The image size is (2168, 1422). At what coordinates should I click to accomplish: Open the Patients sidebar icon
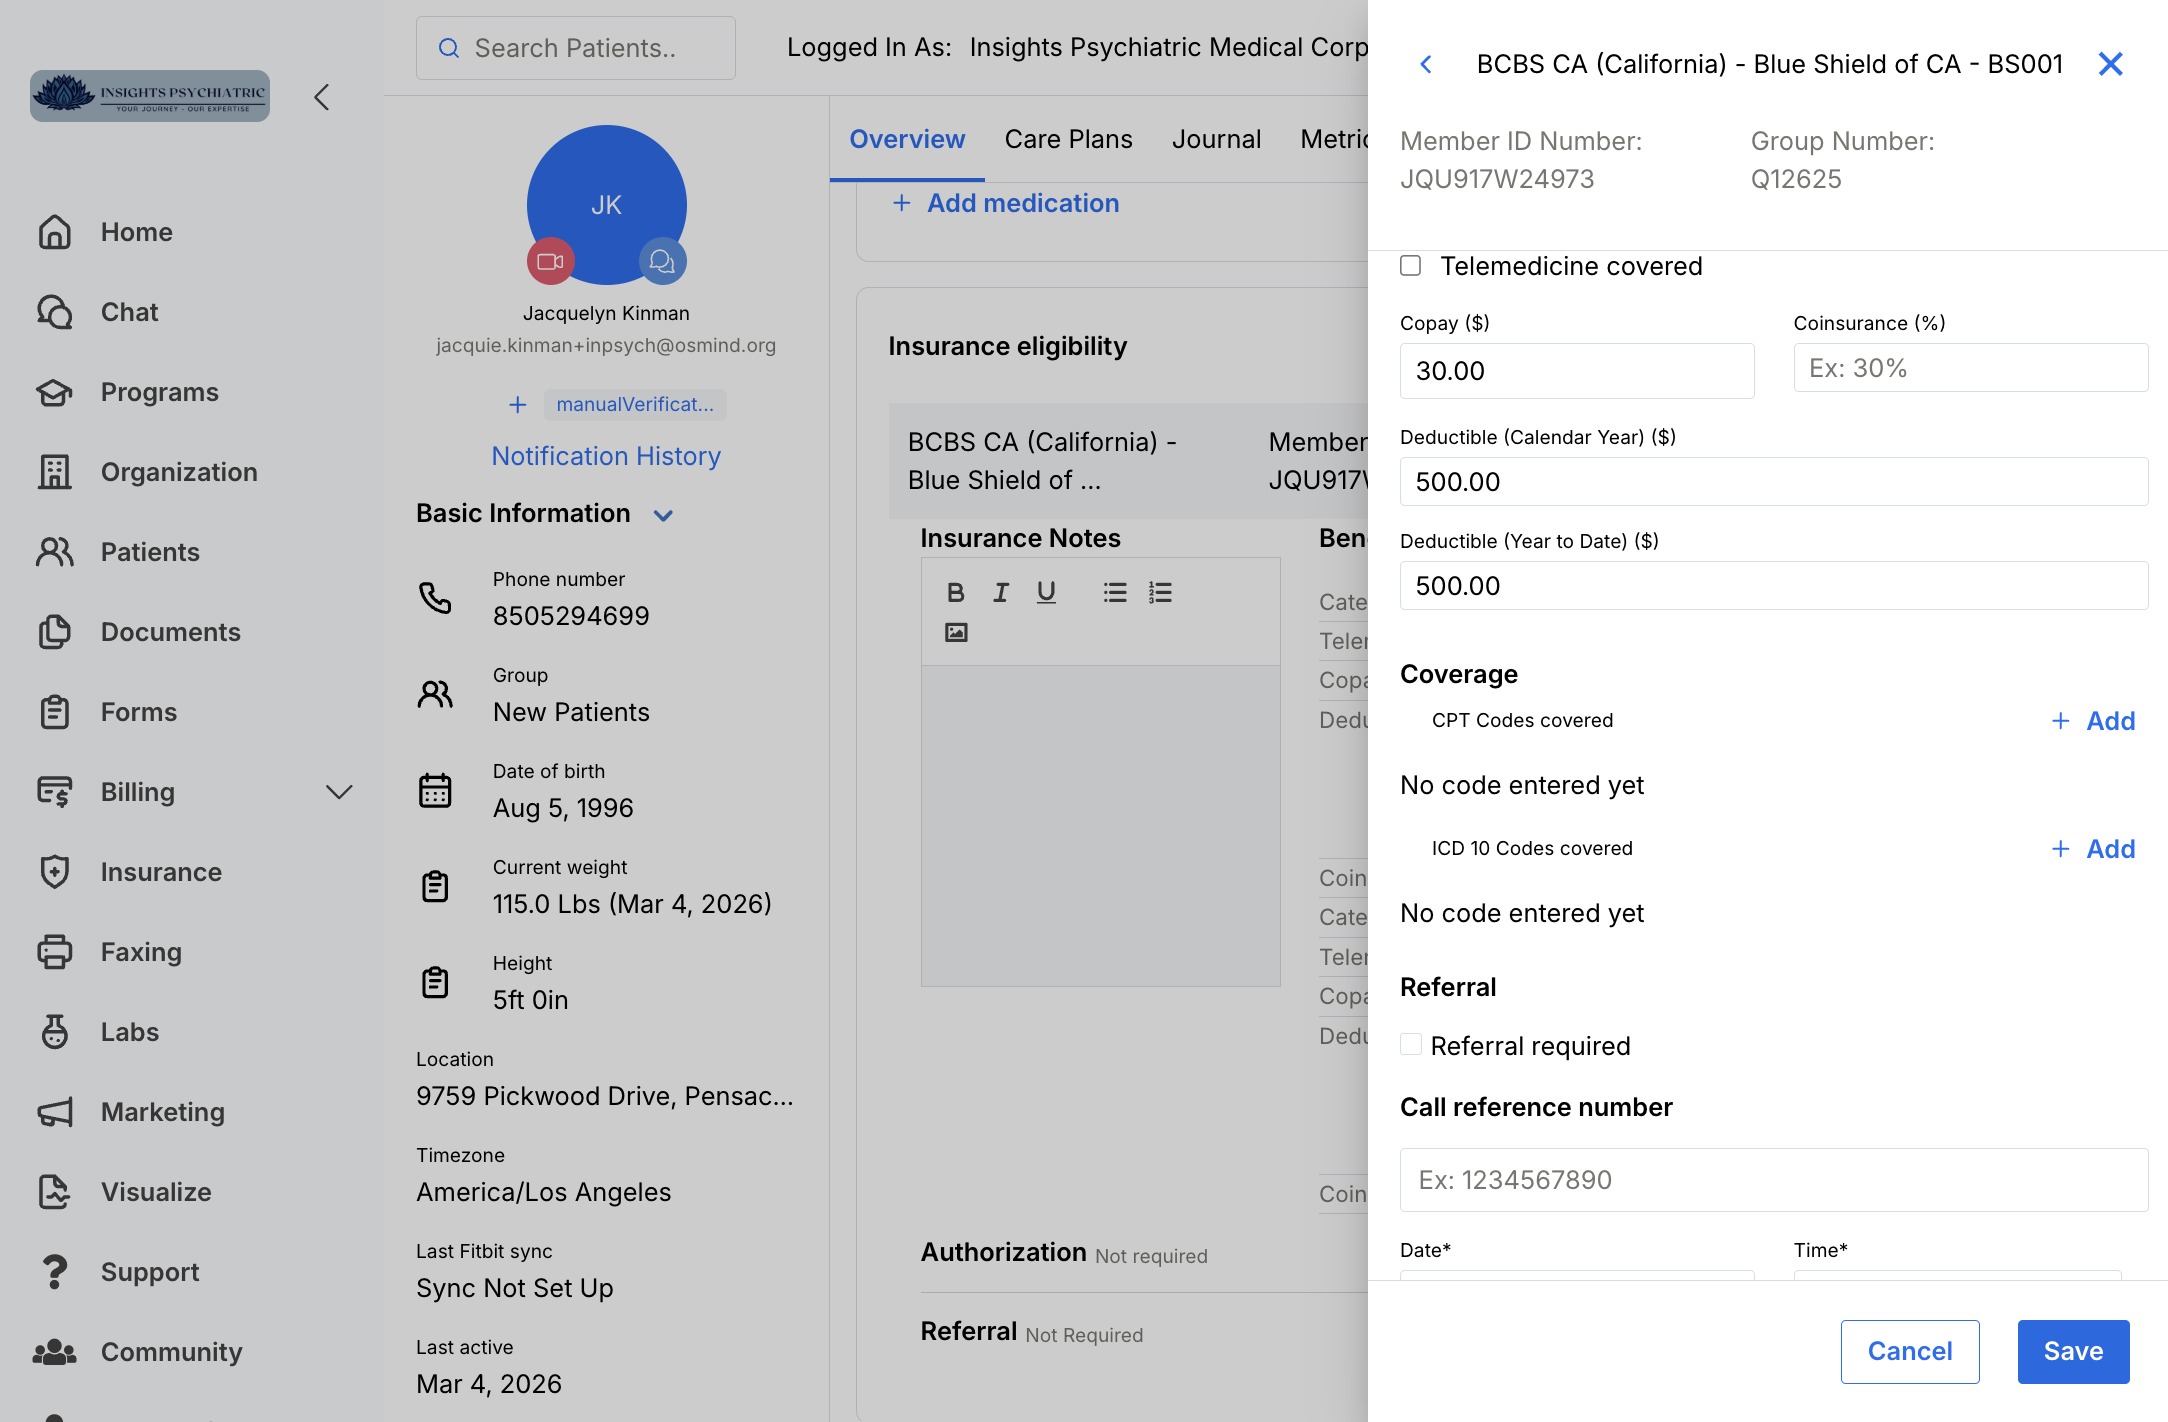(x=55, y=552)
